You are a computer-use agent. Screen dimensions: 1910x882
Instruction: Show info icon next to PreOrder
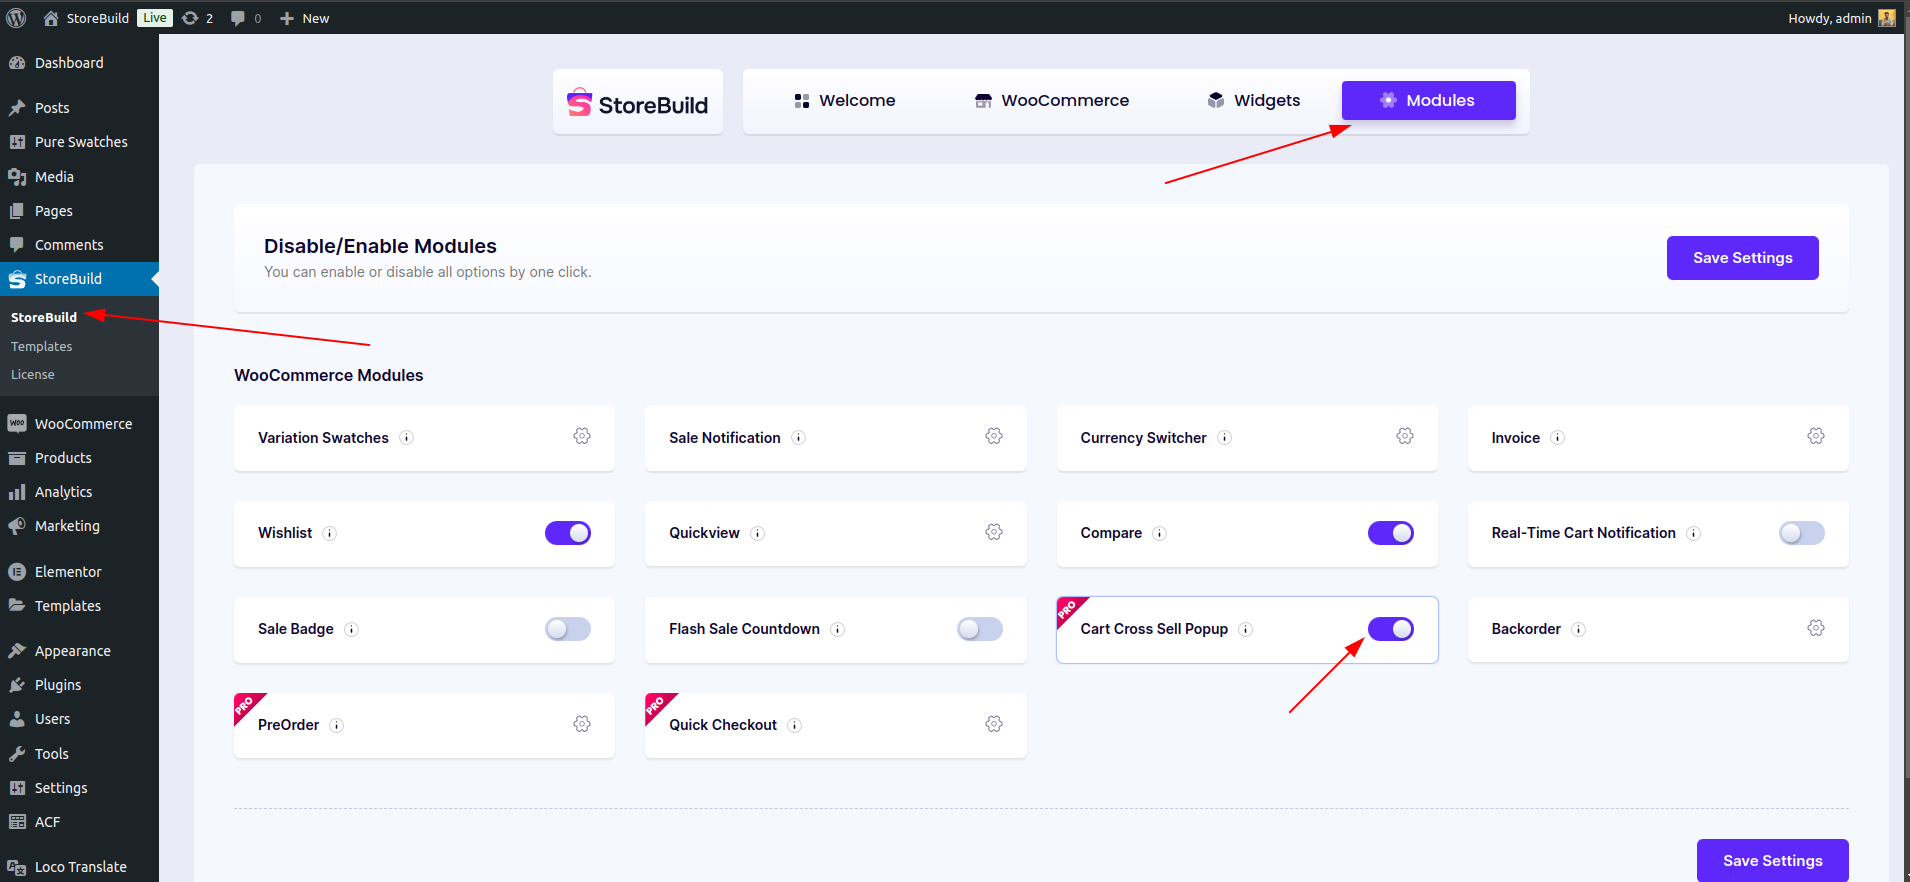[x=337, y=726]
